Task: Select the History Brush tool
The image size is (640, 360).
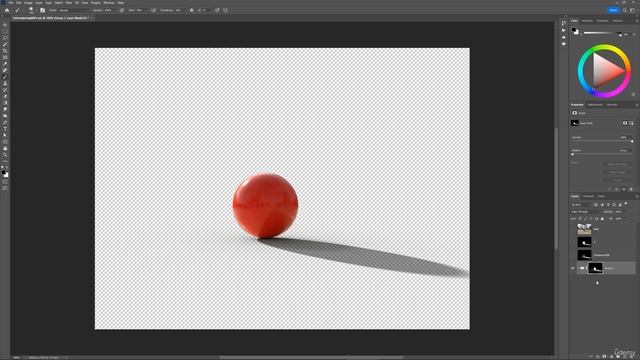Action: pos(5,90)
